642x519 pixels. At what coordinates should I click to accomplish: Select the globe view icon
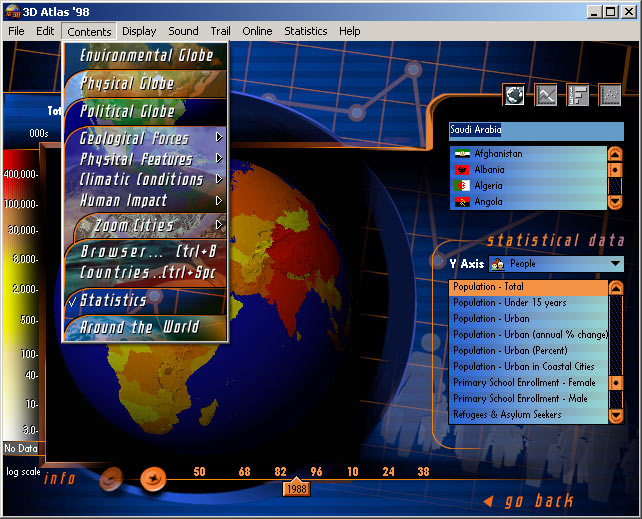[514, 95]
